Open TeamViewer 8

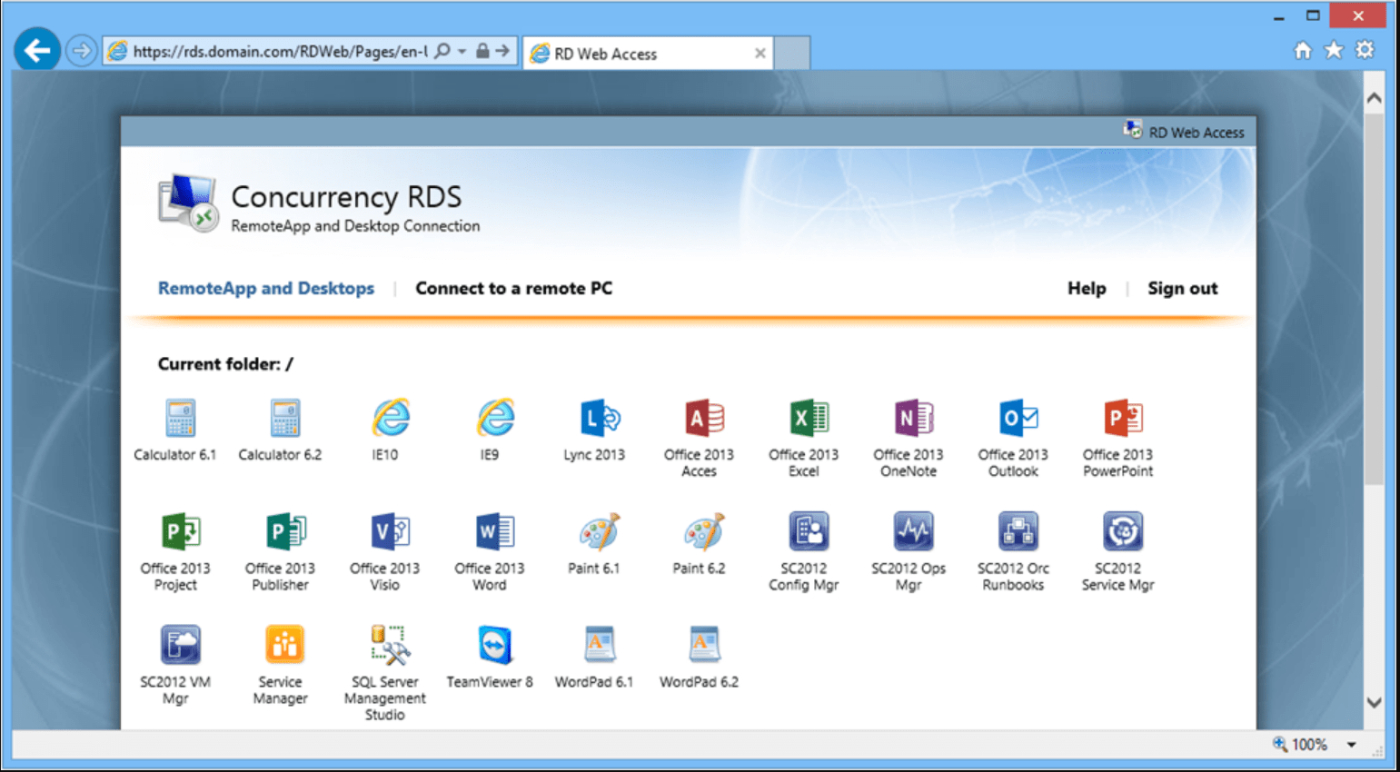(489, 645)
